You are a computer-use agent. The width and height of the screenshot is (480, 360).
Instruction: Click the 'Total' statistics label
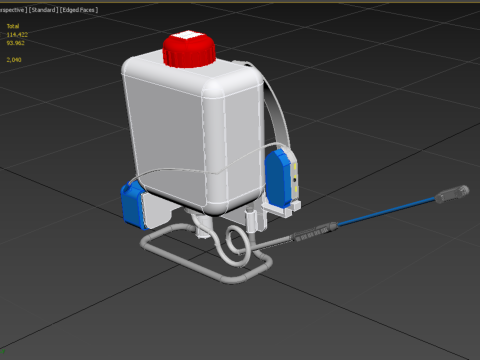(13, 26)
